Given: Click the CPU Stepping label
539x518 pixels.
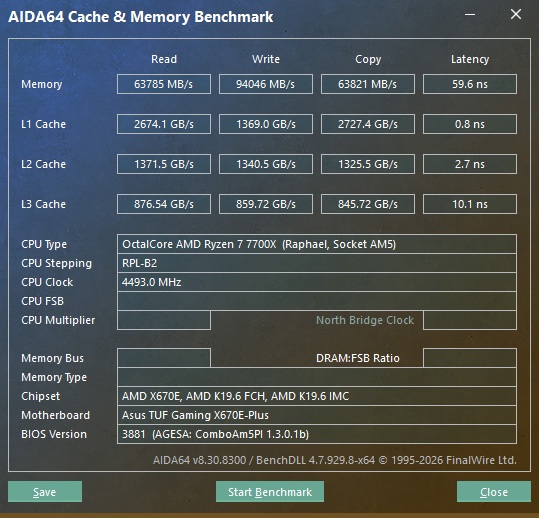Looking at the screenshot, I should click(56, 263).
